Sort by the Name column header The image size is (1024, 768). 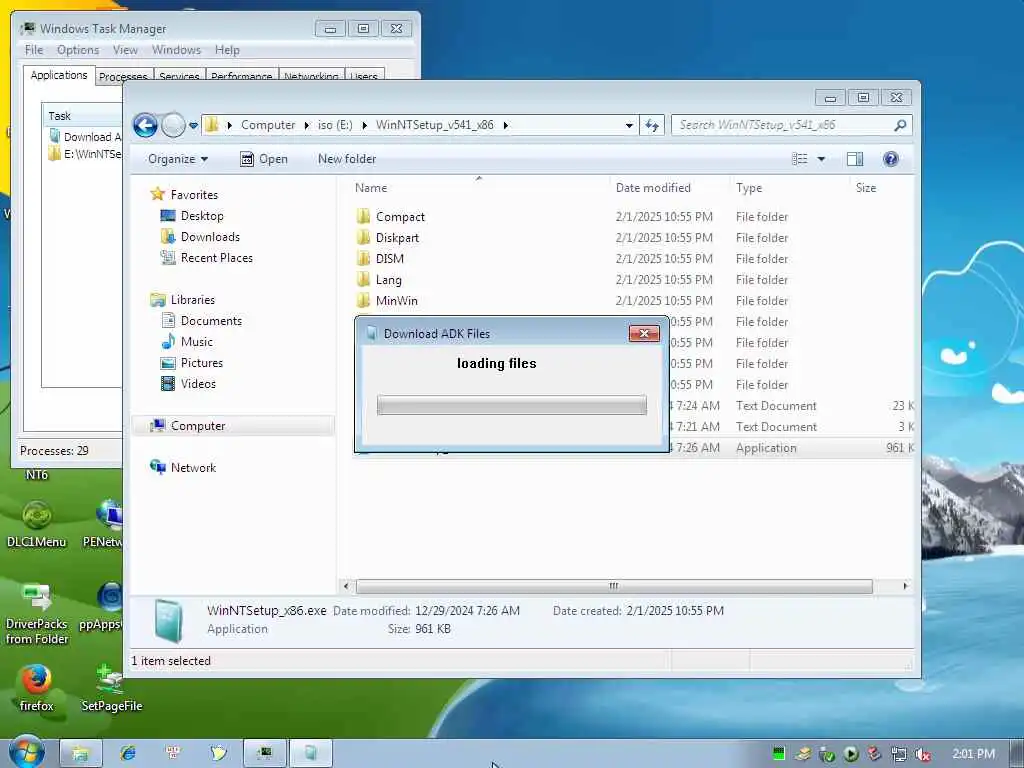(x=371, y=188)
